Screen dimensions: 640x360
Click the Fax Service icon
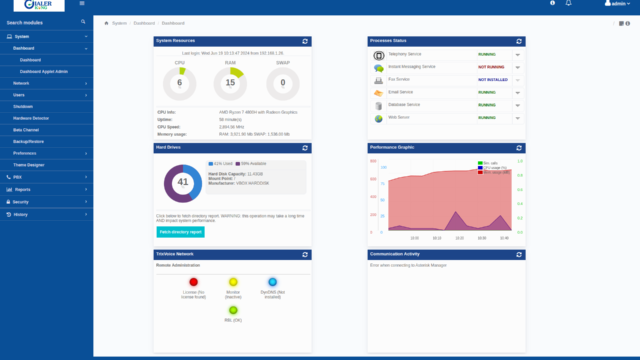pos(379,81)
